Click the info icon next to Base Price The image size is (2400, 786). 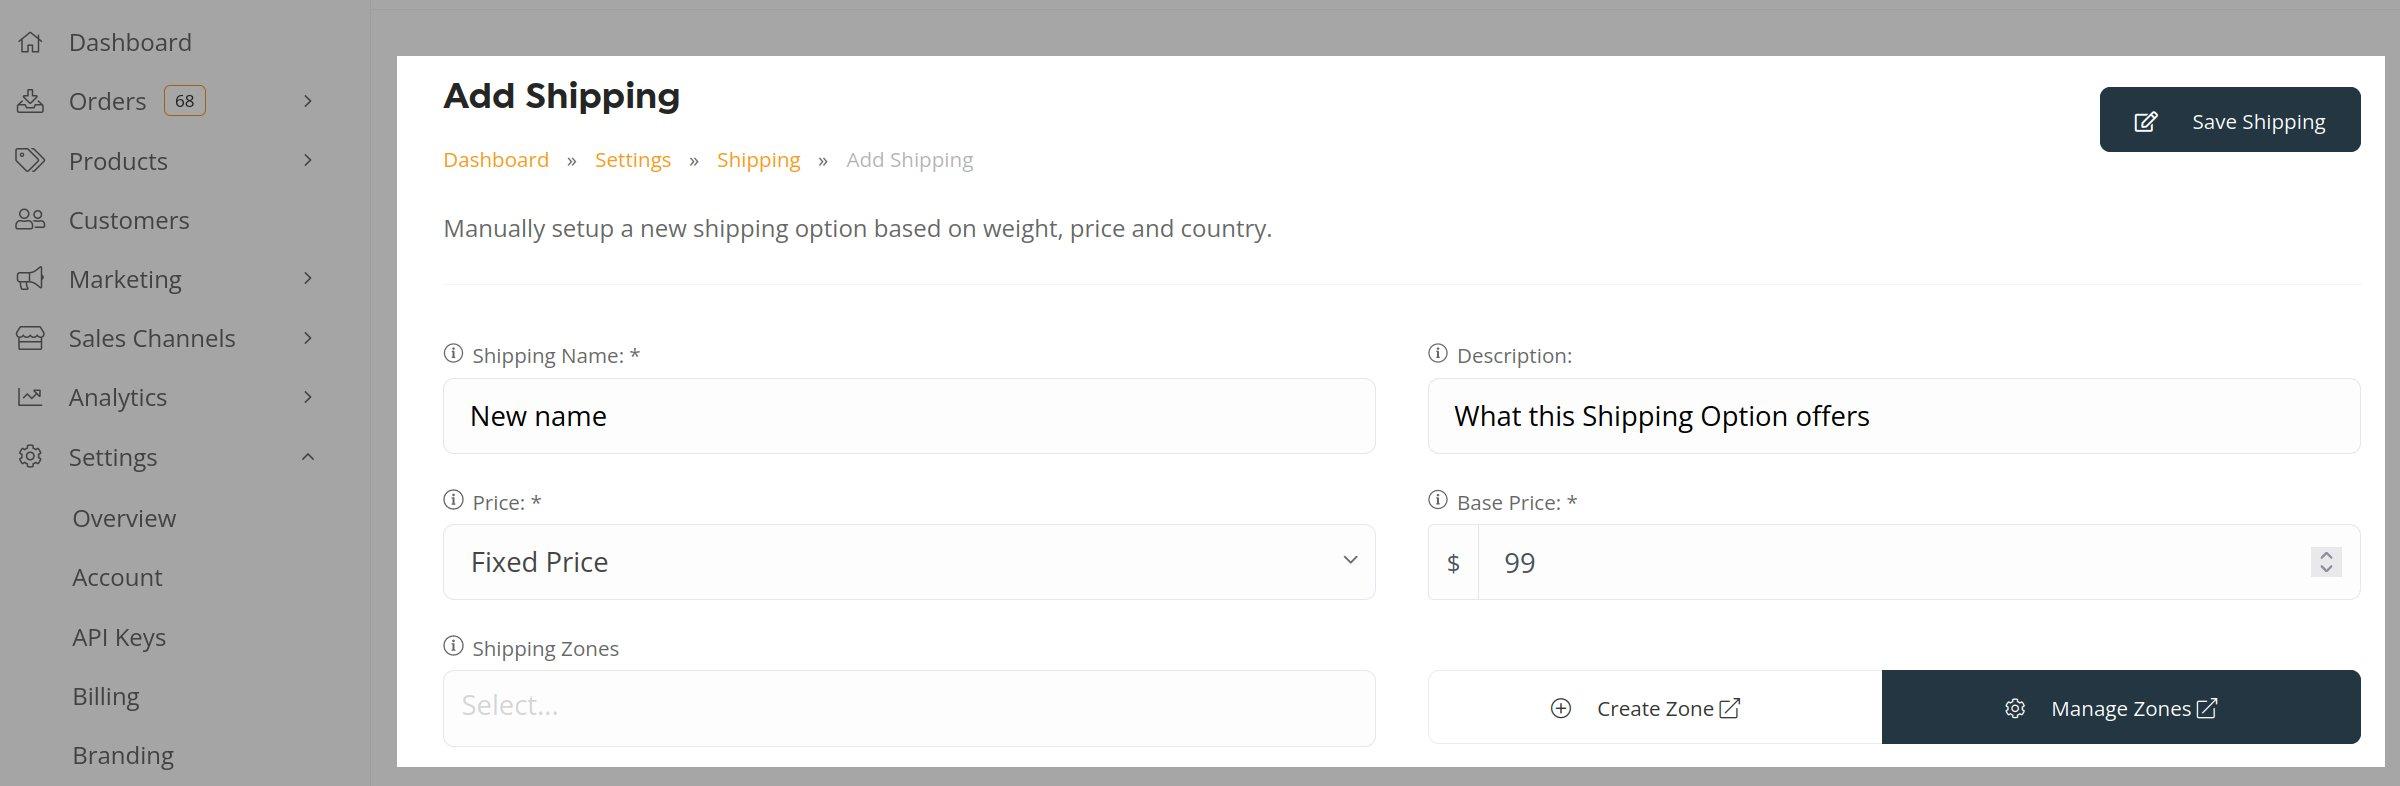coord(1438,500)
